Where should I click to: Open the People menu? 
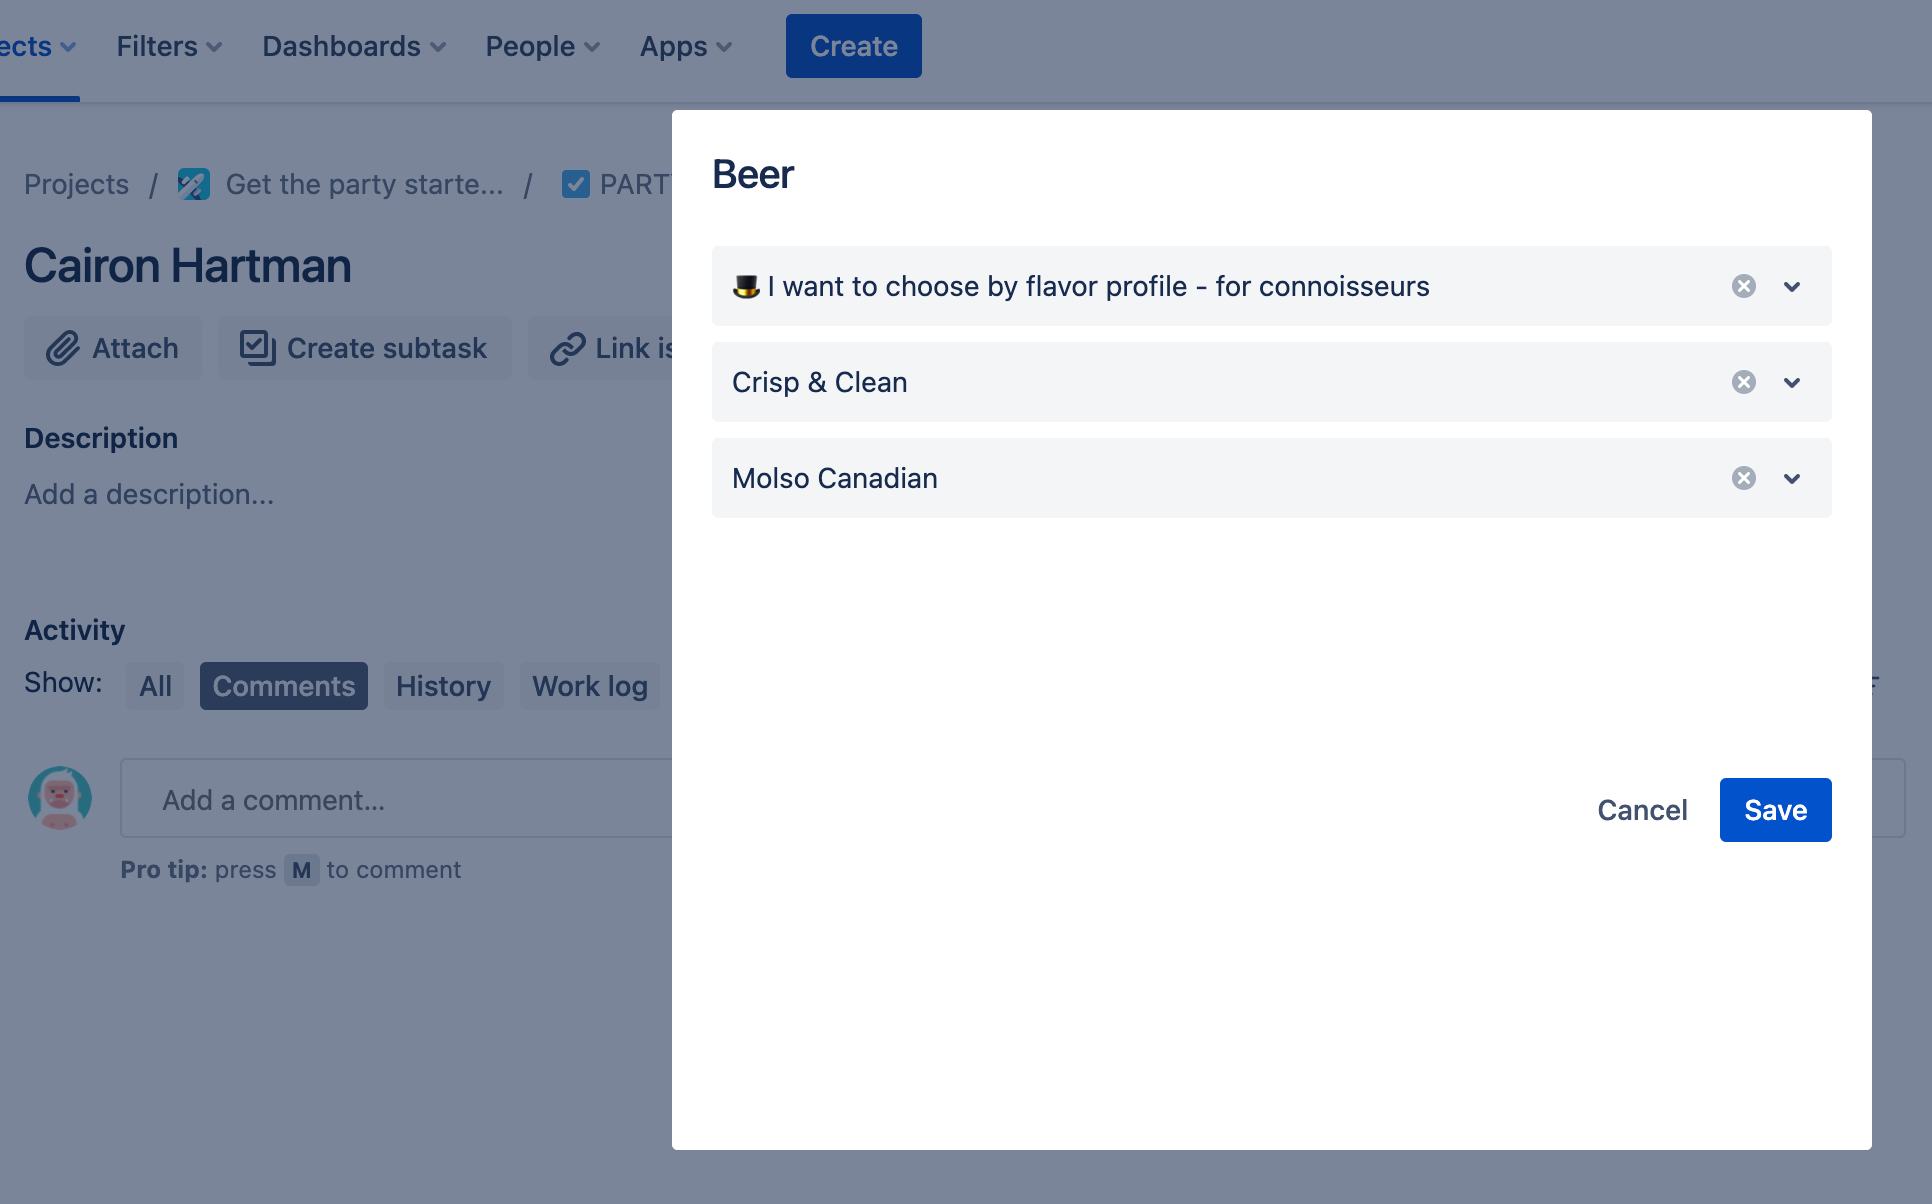[x=542, y=46]
